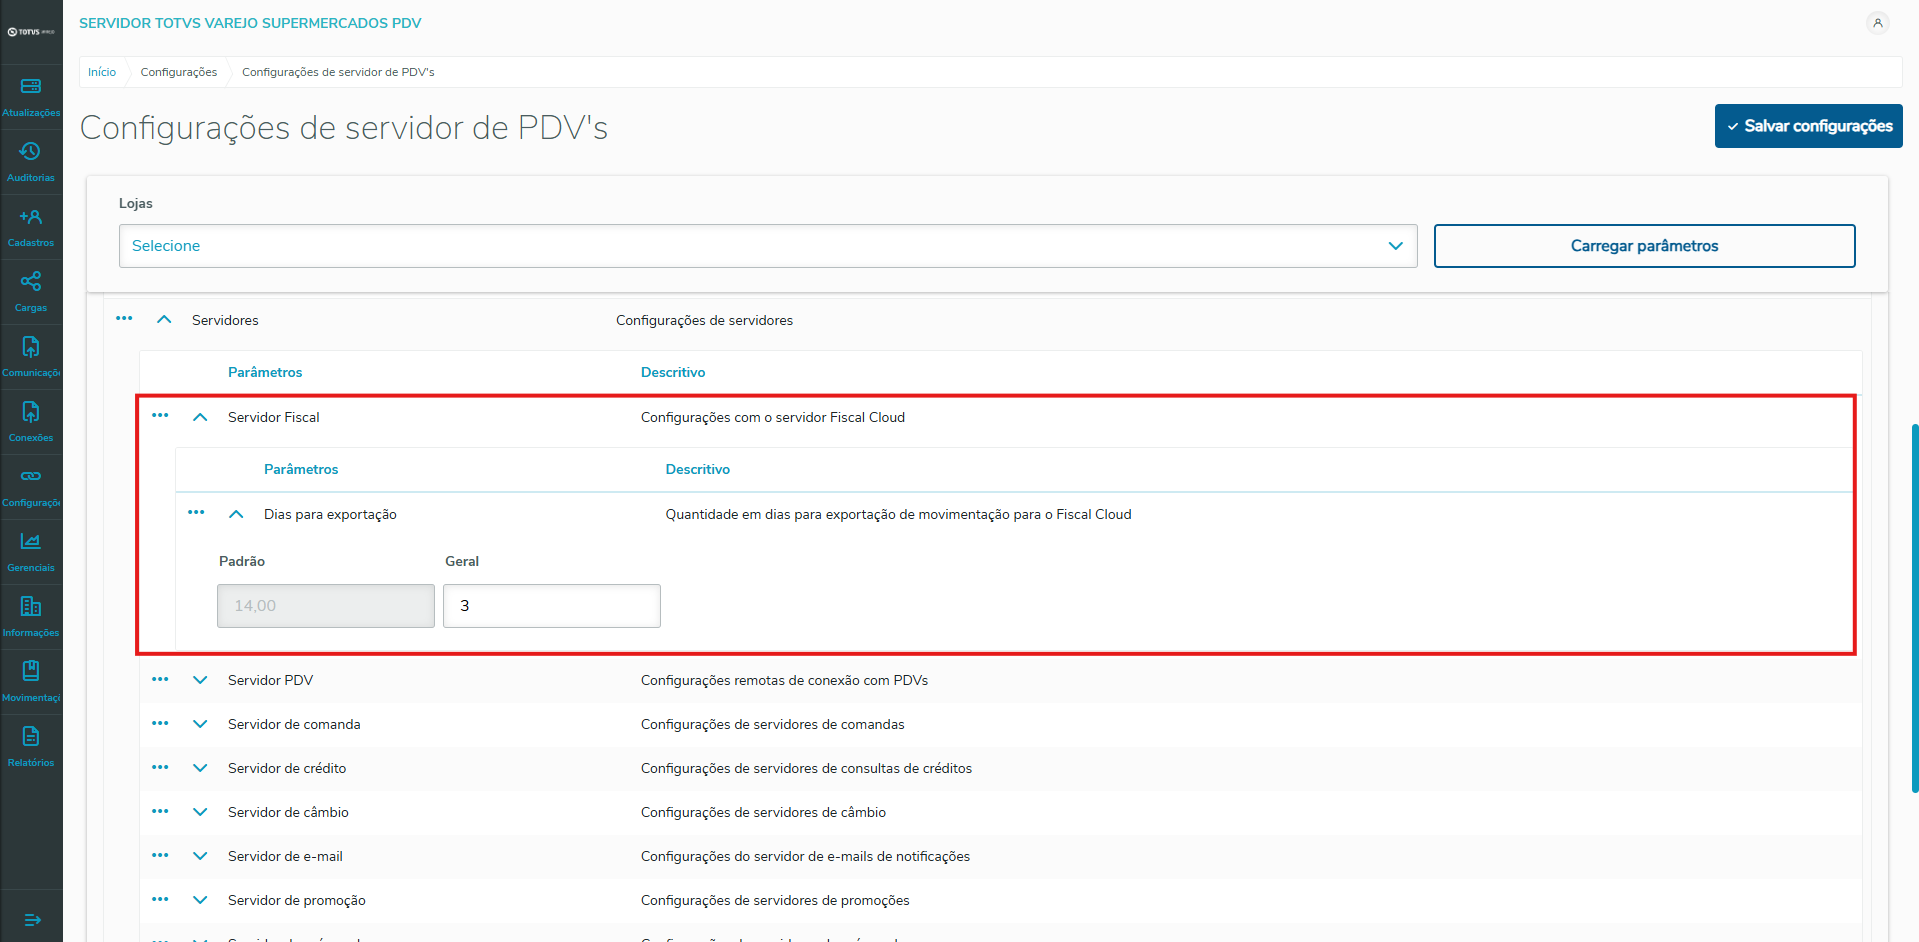Click the Salvar configurações button
Viewport: 1919px width, 942px height.
pos(1808,126)
